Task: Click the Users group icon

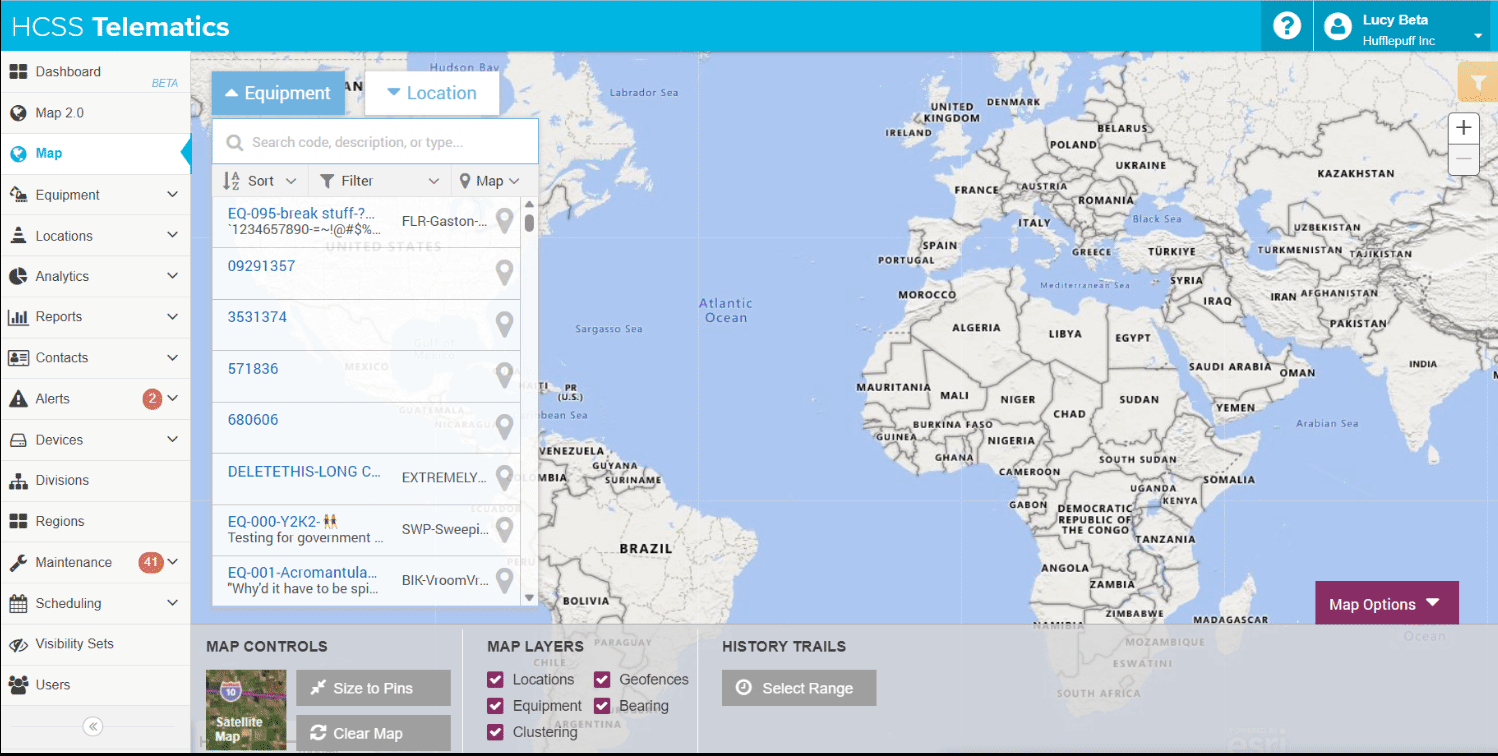Action: click(18, 685)
